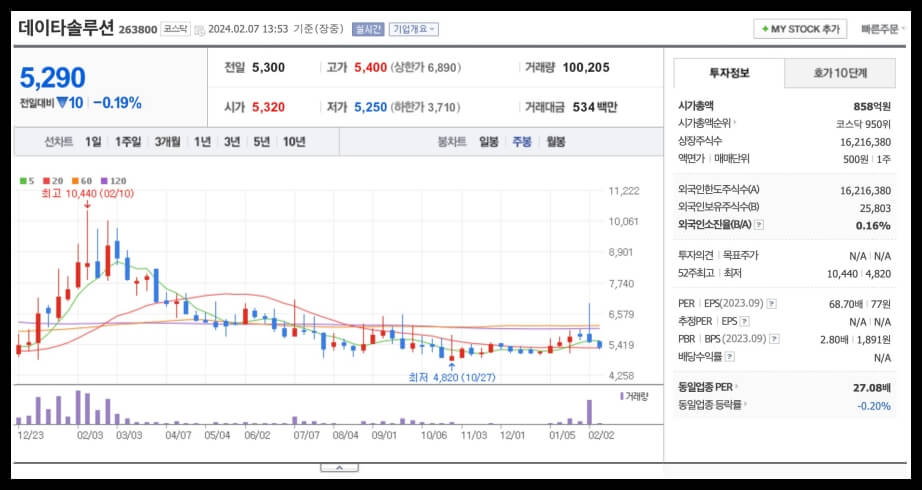Select 3년 line chart period
922x490 pixels.
232,142
